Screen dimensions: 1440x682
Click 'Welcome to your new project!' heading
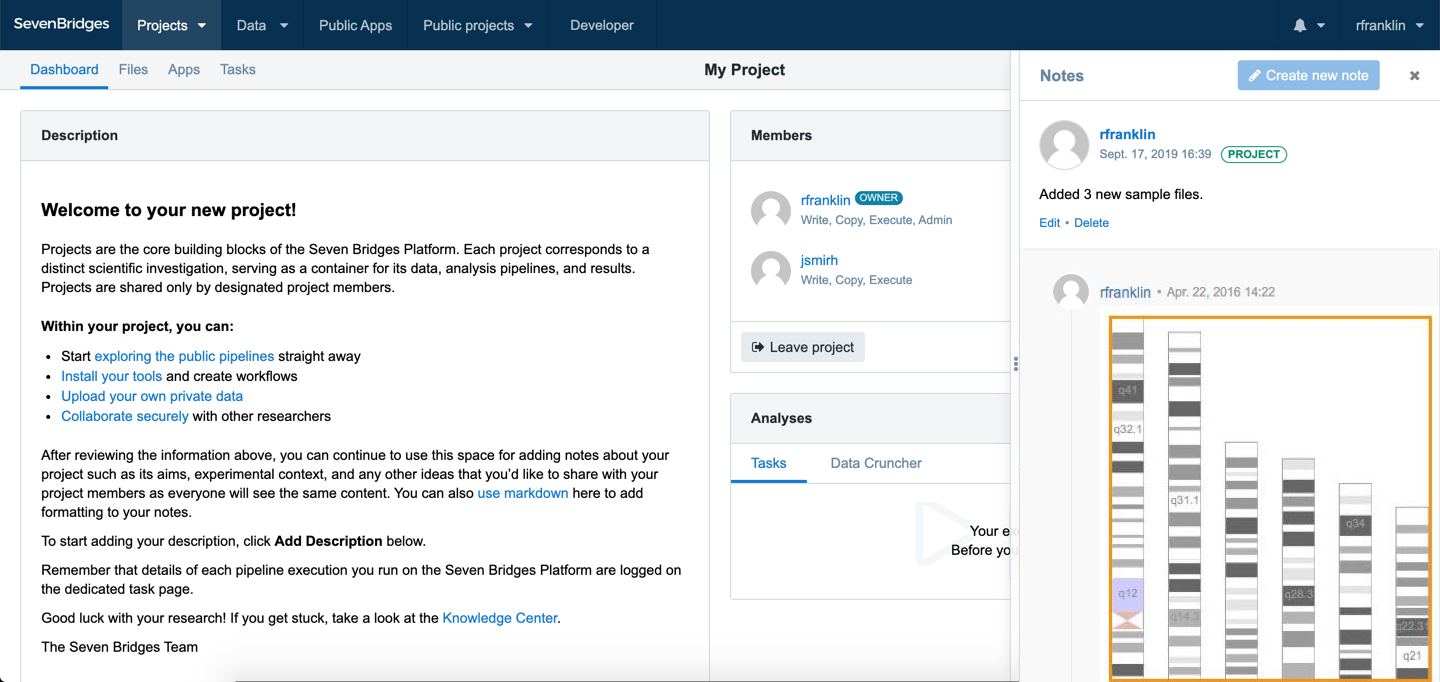[x=168, y=210]
